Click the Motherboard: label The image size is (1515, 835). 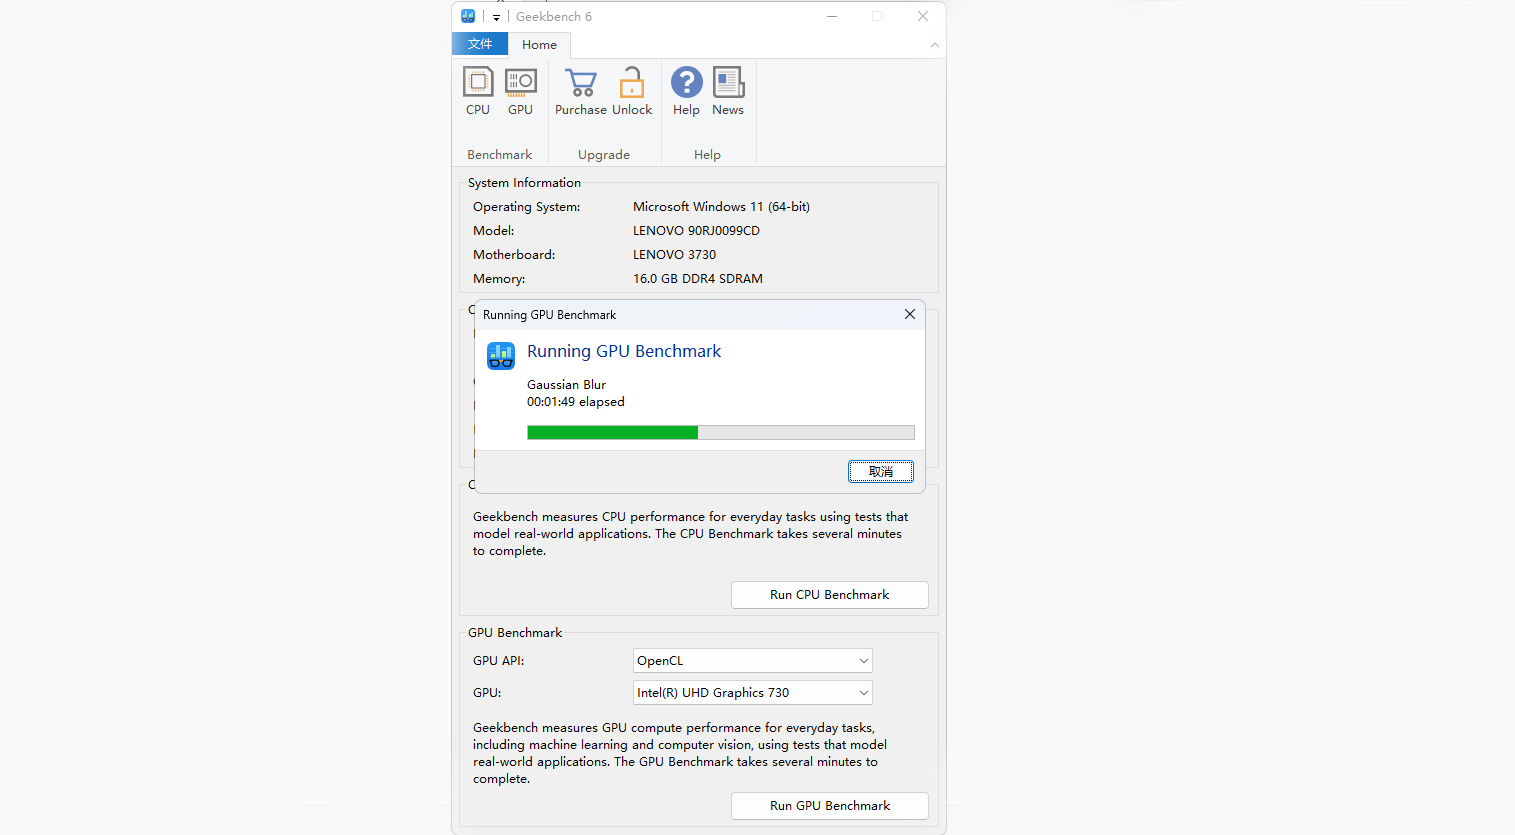click(514, 255)
